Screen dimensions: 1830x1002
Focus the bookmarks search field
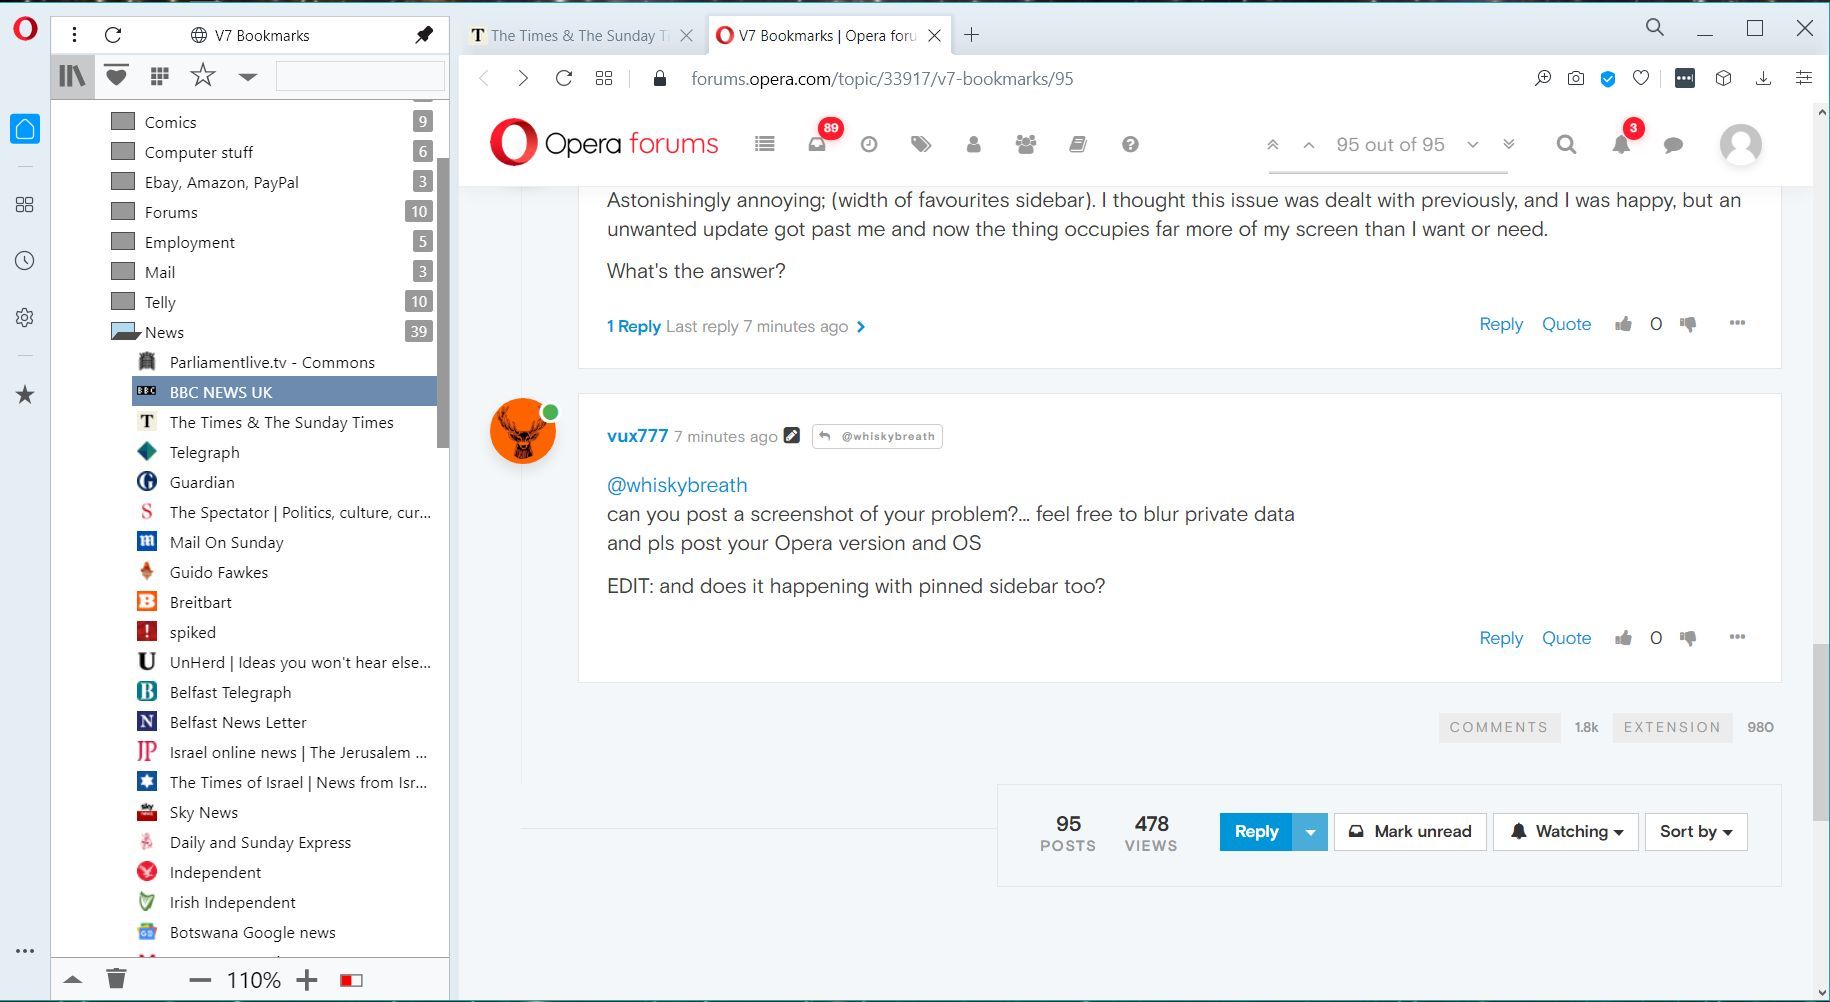click(360, 76)
